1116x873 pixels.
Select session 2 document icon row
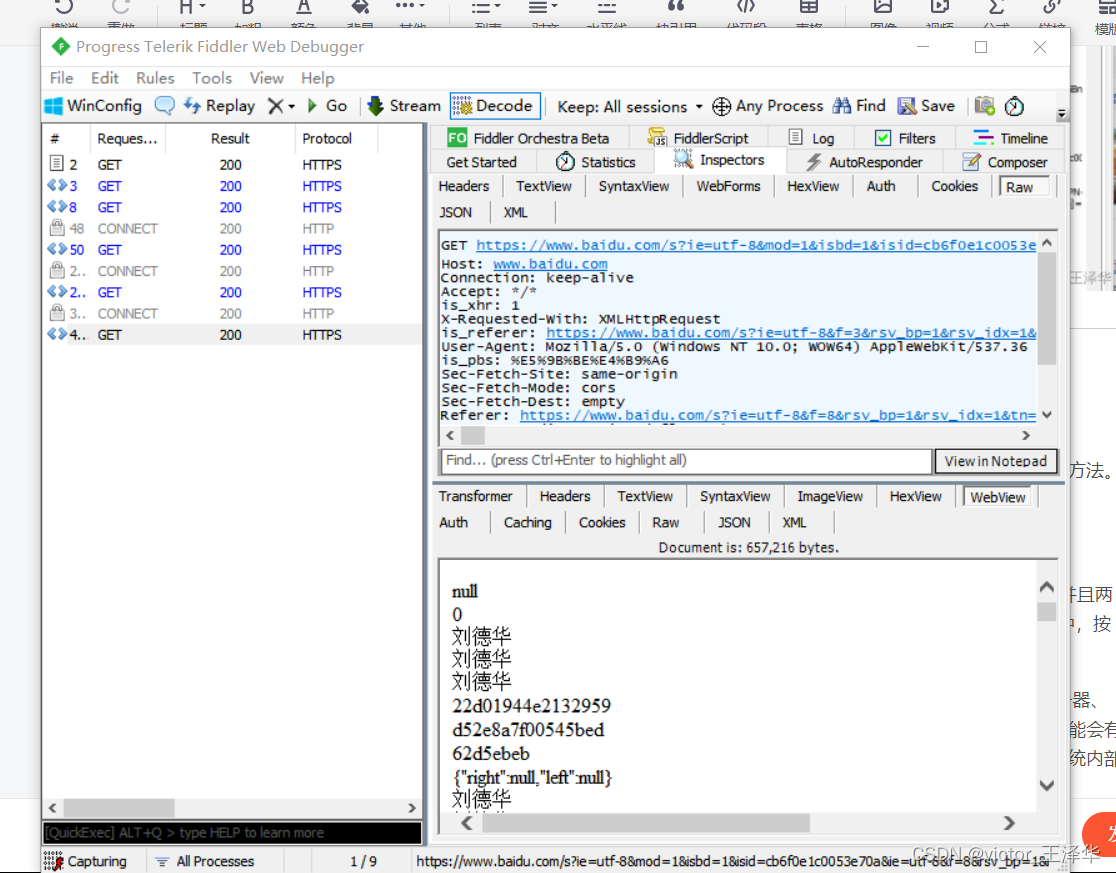pos(56,164)
